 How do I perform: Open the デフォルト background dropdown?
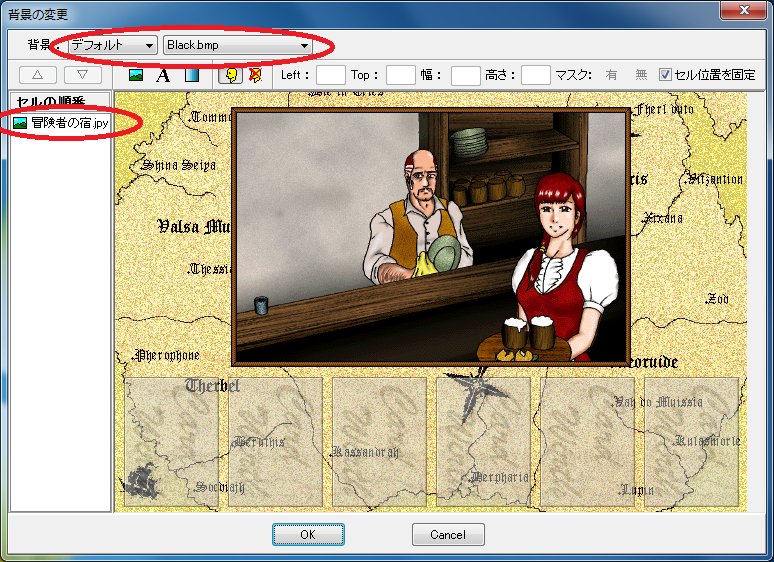(112, 45)
